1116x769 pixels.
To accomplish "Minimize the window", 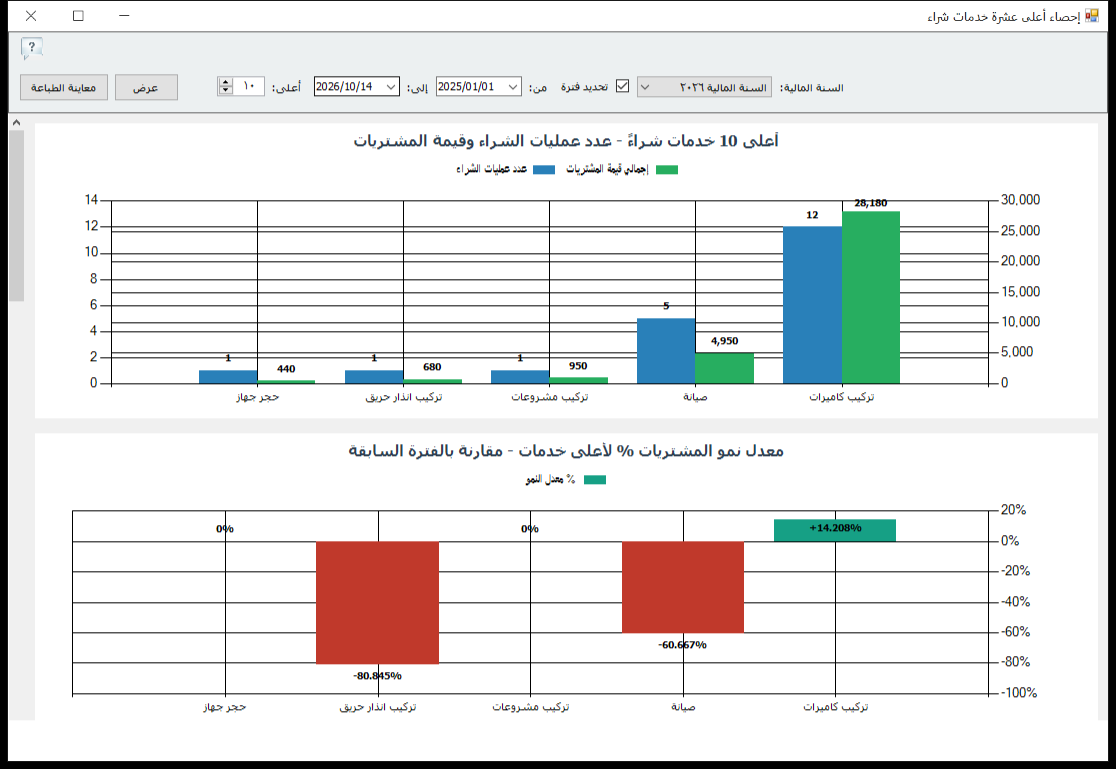I will point(125,16).
